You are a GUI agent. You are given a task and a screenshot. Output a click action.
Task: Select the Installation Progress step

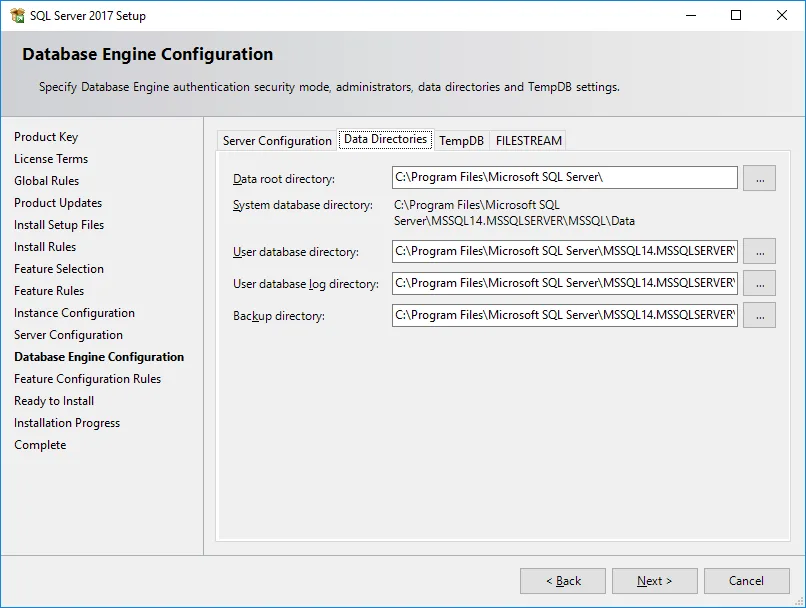[67, 423]
